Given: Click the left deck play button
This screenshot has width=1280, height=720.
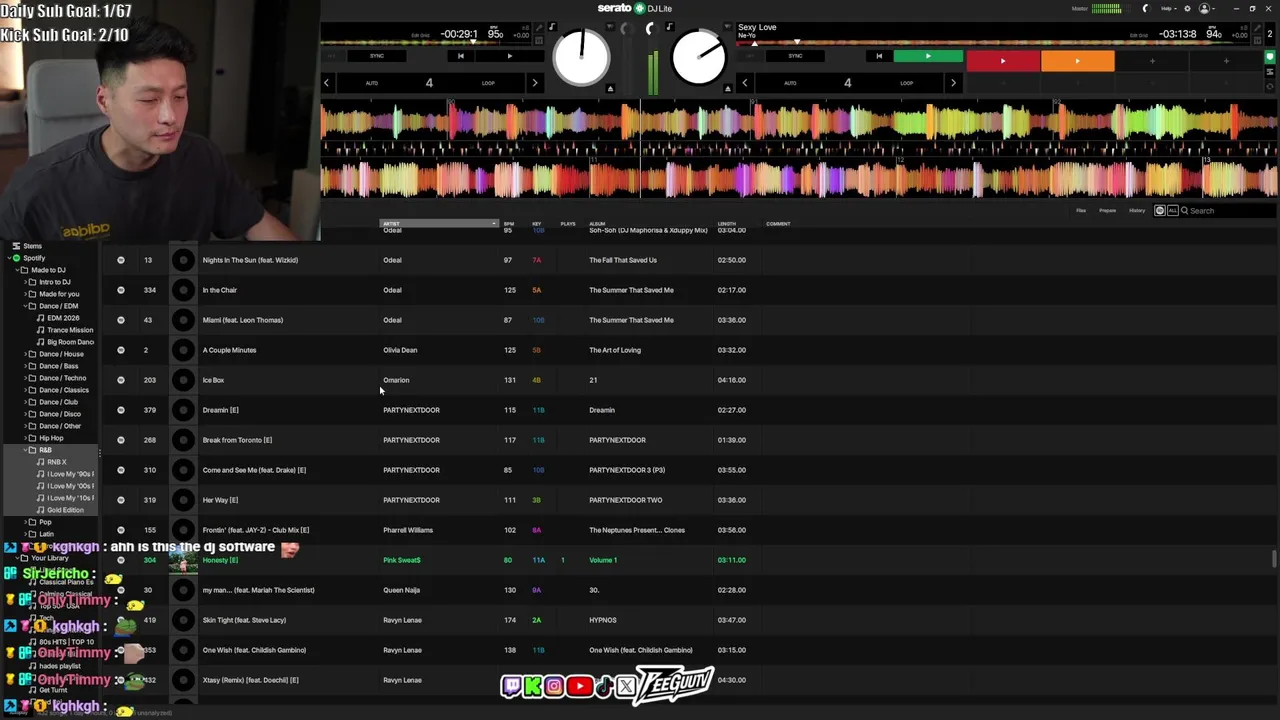Looking at the screenshot, I should 509,56.
